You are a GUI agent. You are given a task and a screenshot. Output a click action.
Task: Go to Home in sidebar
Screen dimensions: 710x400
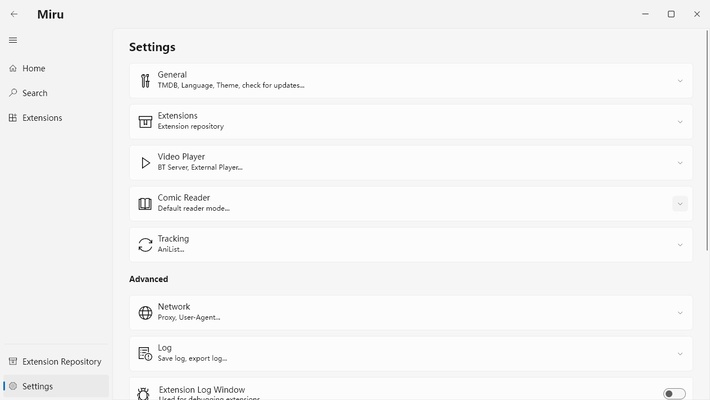tap(34, 69)
